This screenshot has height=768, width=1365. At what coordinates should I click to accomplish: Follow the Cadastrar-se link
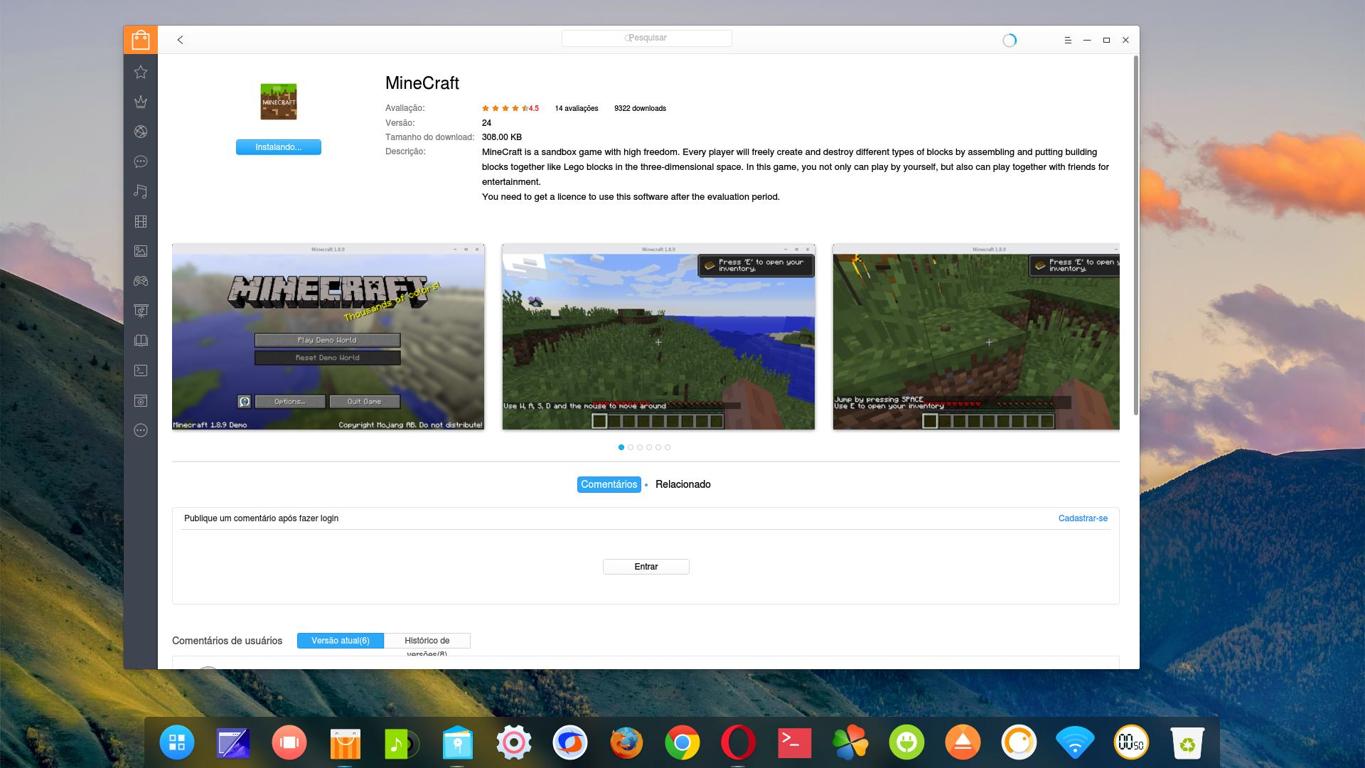point(1082,518)
